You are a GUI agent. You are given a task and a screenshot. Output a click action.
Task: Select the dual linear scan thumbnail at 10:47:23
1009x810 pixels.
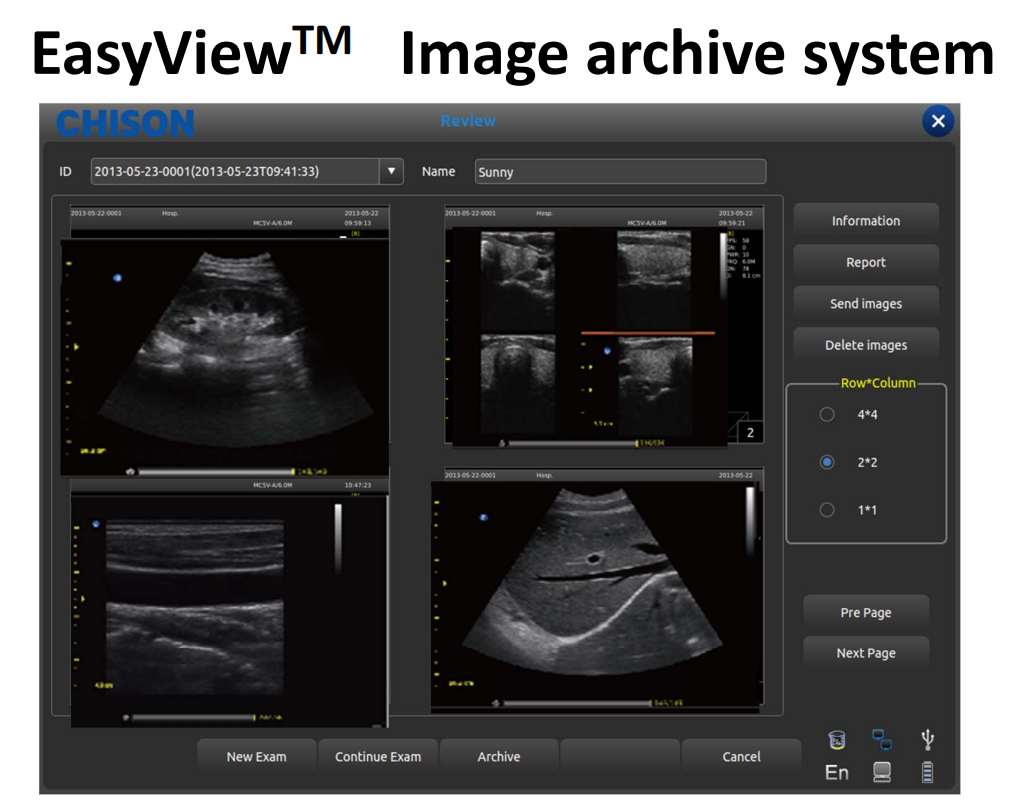(229, 603)
